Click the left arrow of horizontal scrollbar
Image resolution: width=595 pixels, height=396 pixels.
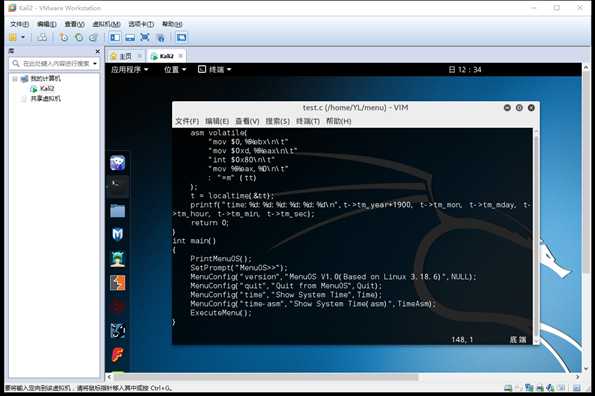point(109,377)
